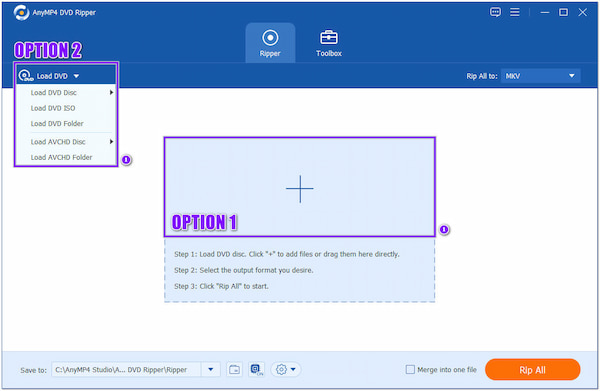Select Load AVCHD Disc menu entry
Image resolution: width=600 pixels, height=391 pixels.
point(66,142)
